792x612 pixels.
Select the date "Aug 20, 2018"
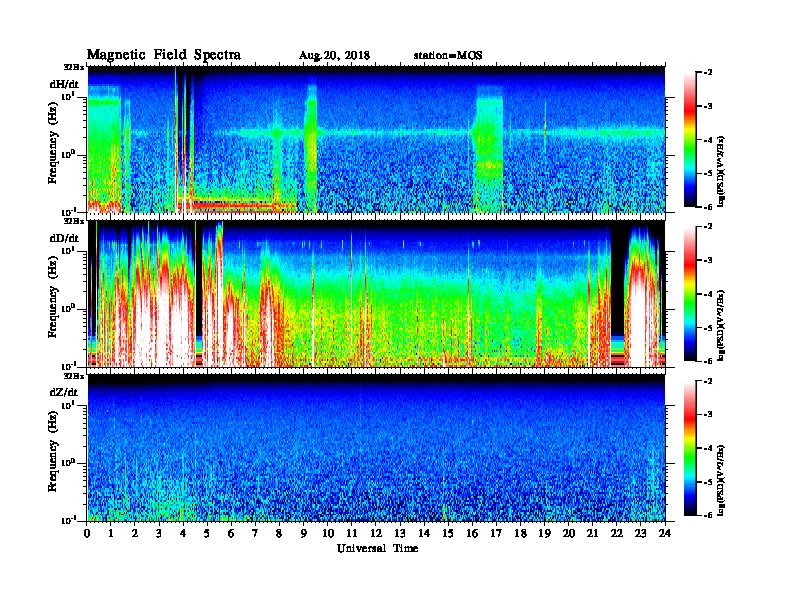tap(334, 56)
